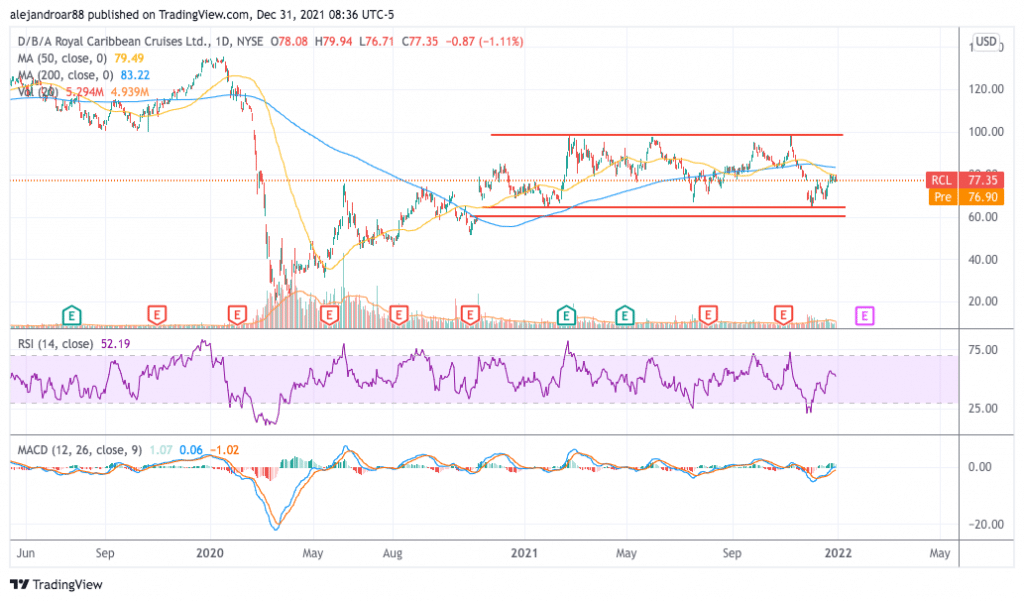Viewport: 1024px width, 602px height.
Task: Click the 2021 label on the time axis
Action: pos(524,554)
